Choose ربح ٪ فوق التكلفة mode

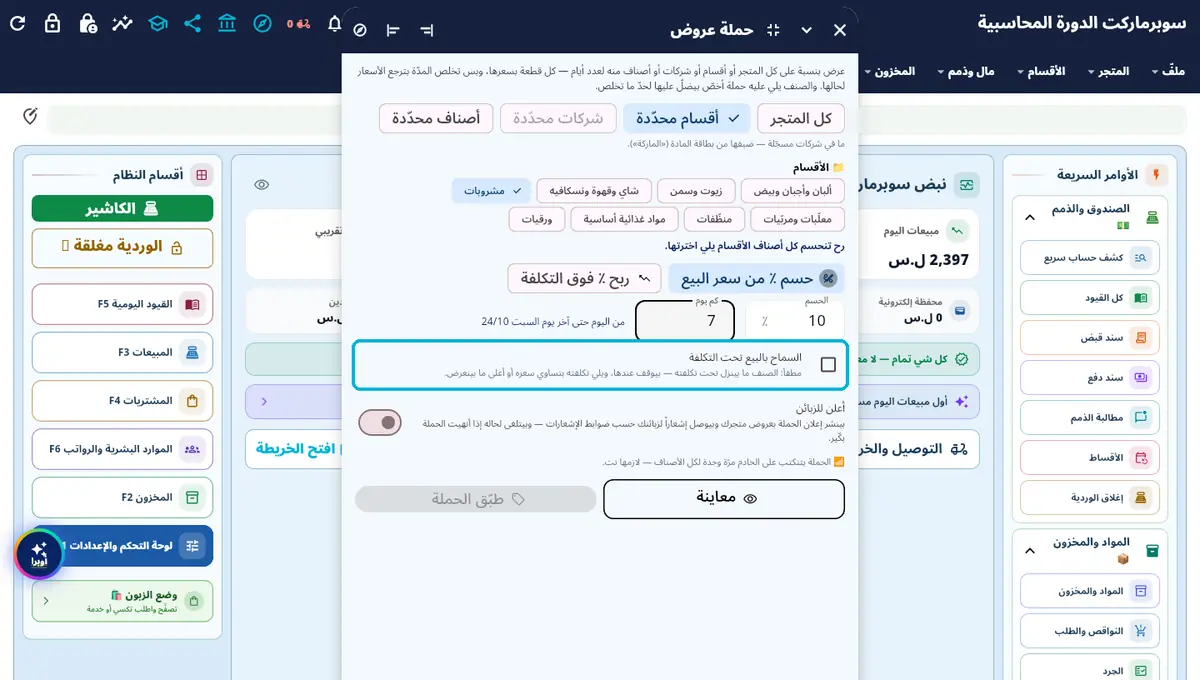coord(585,278)
